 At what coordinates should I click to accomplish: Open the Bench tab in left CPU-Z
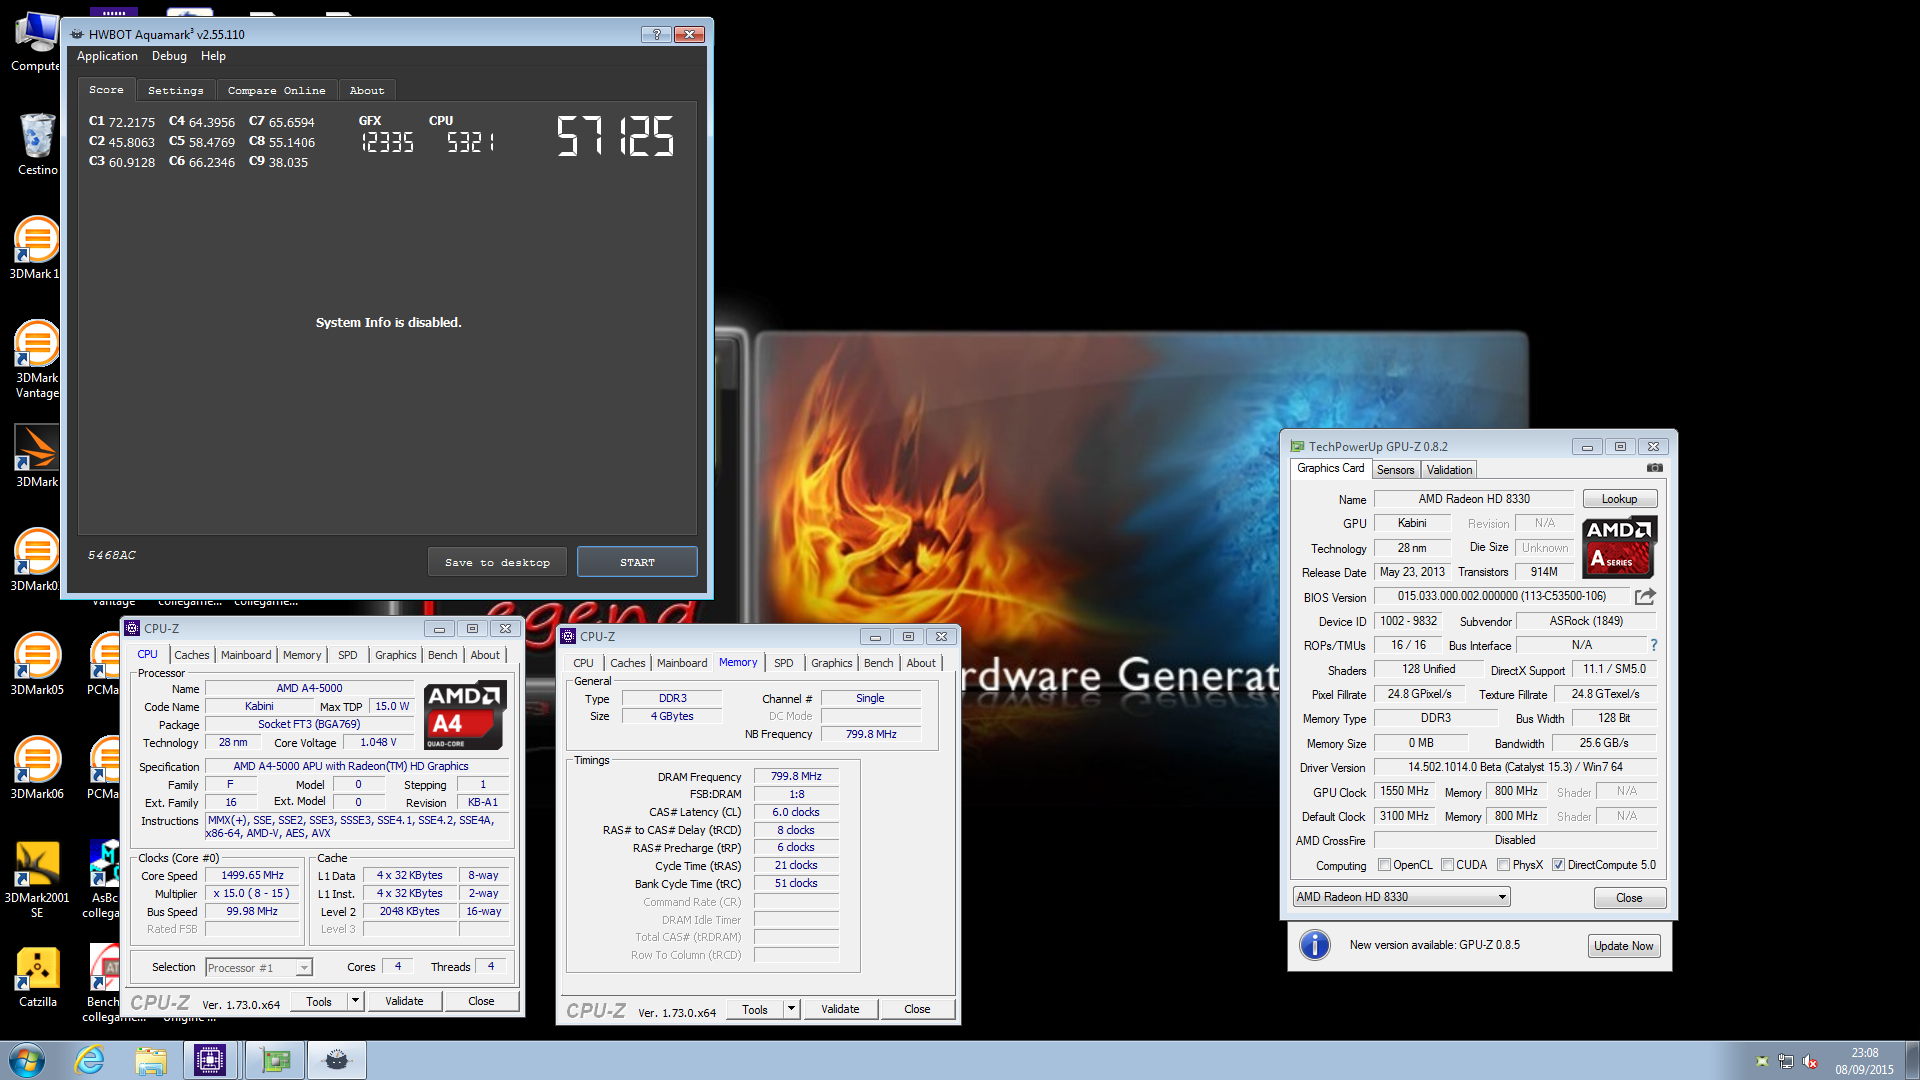(442, 655)
